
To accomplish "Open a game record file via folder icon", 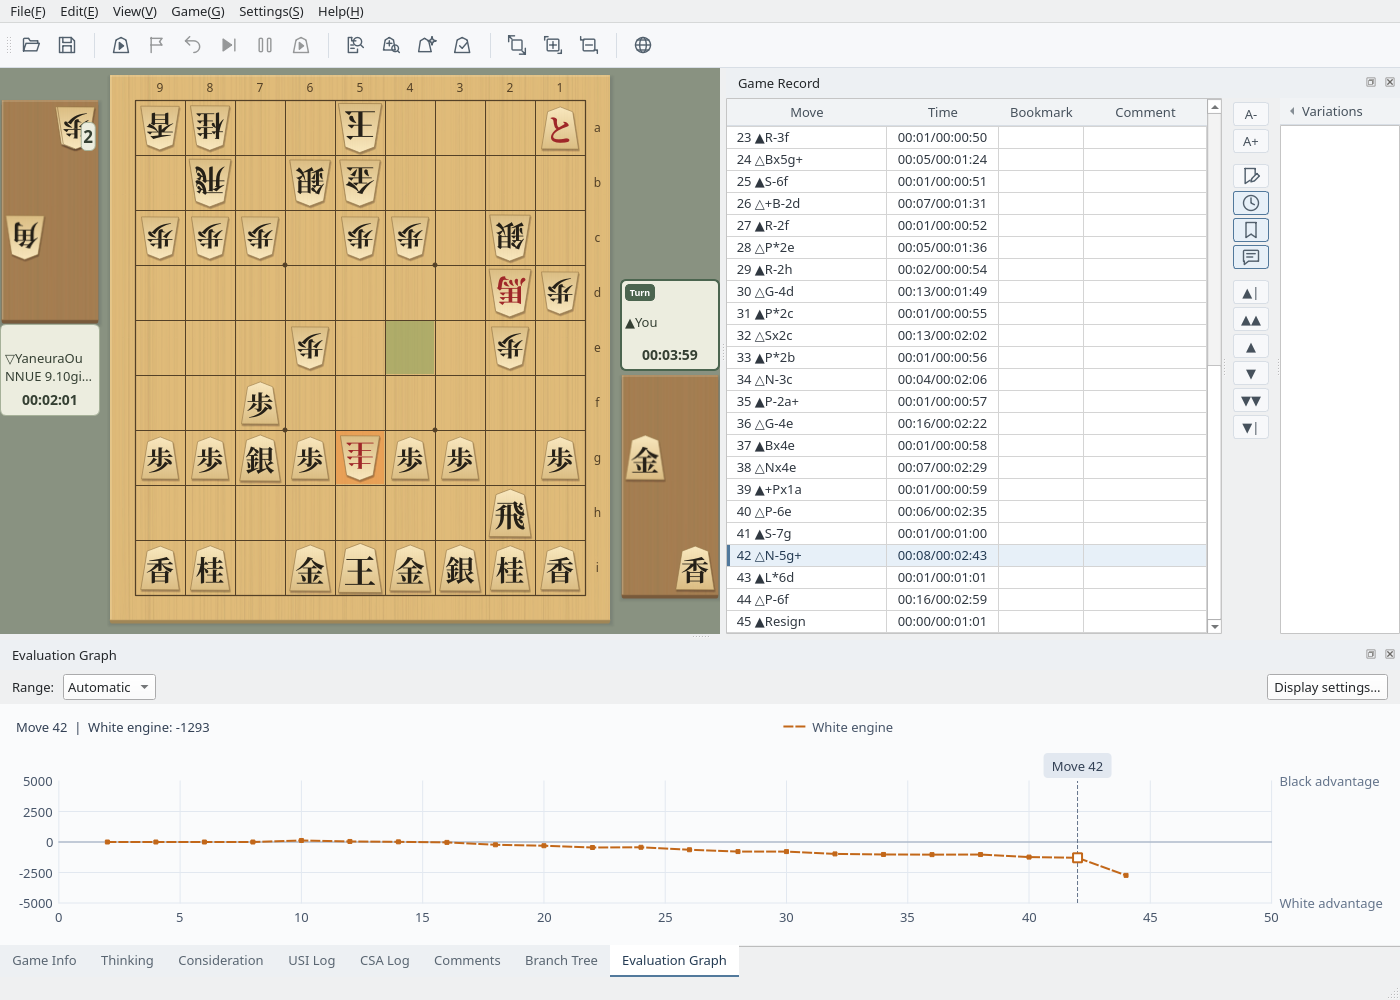I will (31, 45).
